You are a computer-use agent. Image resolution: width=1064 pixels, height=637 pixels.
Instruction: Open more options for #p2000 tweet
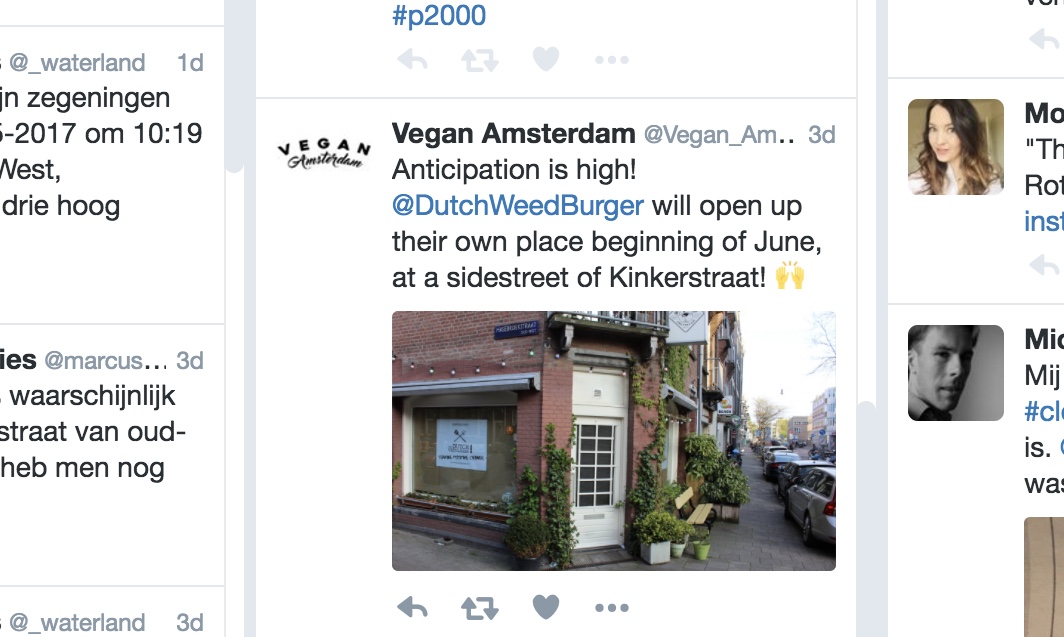click(611, 60)
